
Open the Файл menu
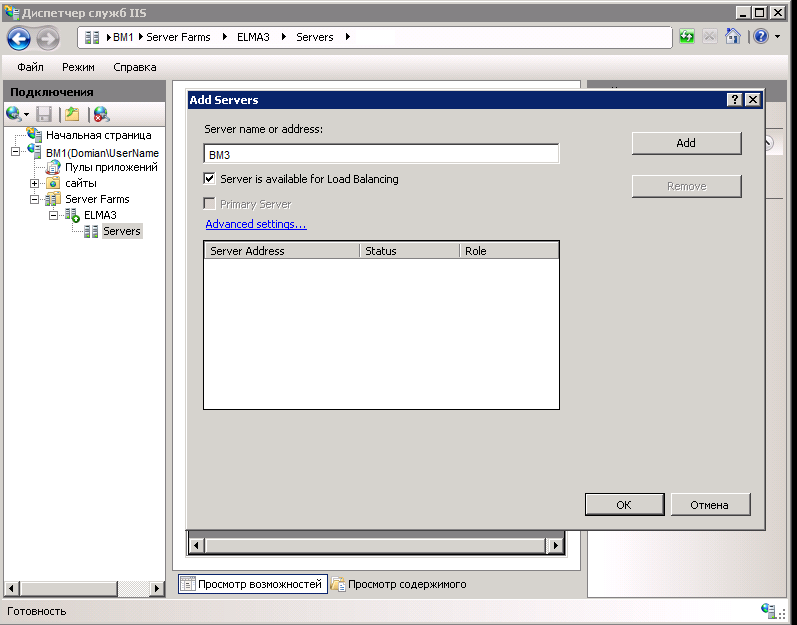point(30,67)
